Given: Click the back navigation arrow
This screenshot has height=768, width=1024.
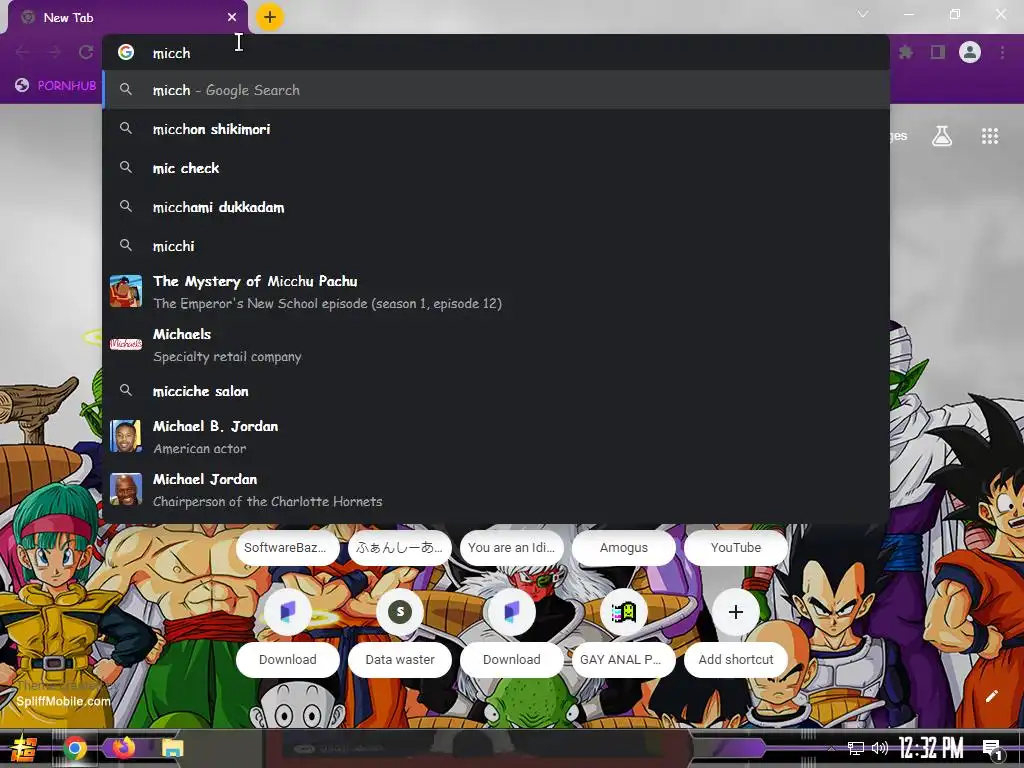Looking at the screenshot, I should pos(22,52).
